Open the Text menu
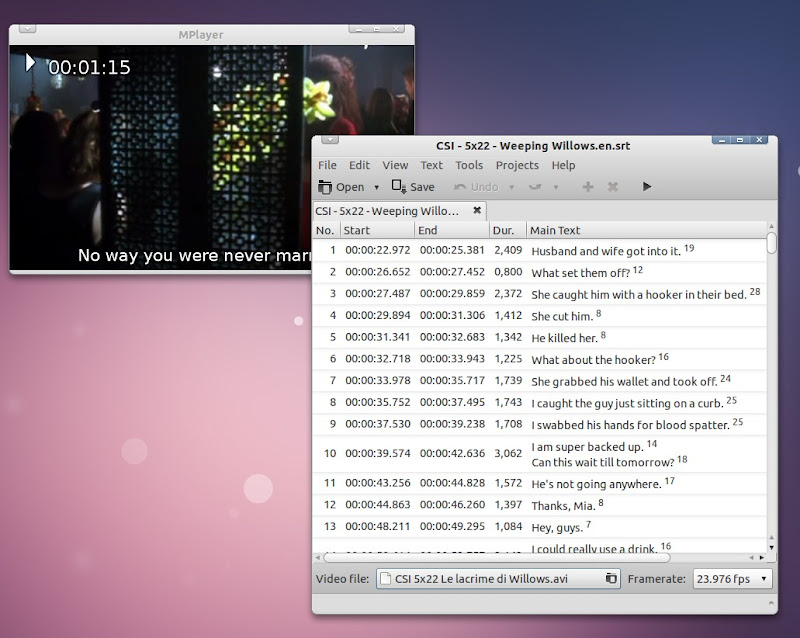Image resolution: width=800 pixels, height=638 pixels. (x=431, y=165)
